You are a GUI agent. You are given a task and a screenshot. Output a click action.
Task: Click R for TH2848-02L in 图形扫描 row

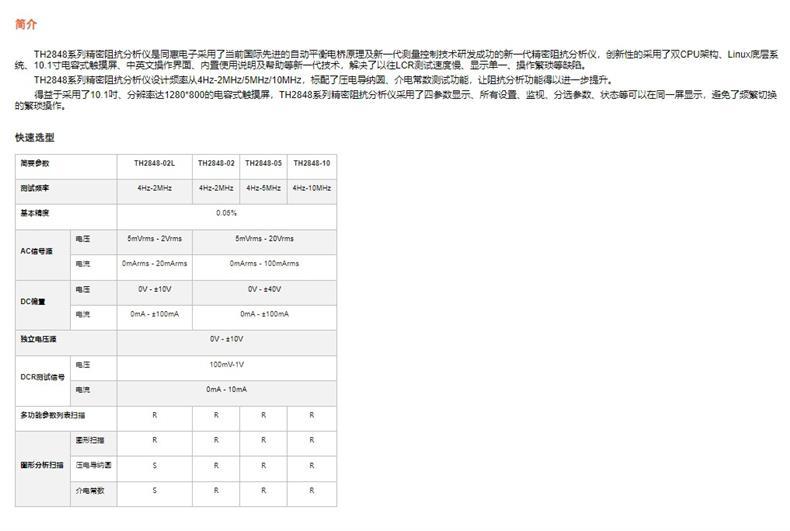tap(155, 440)
